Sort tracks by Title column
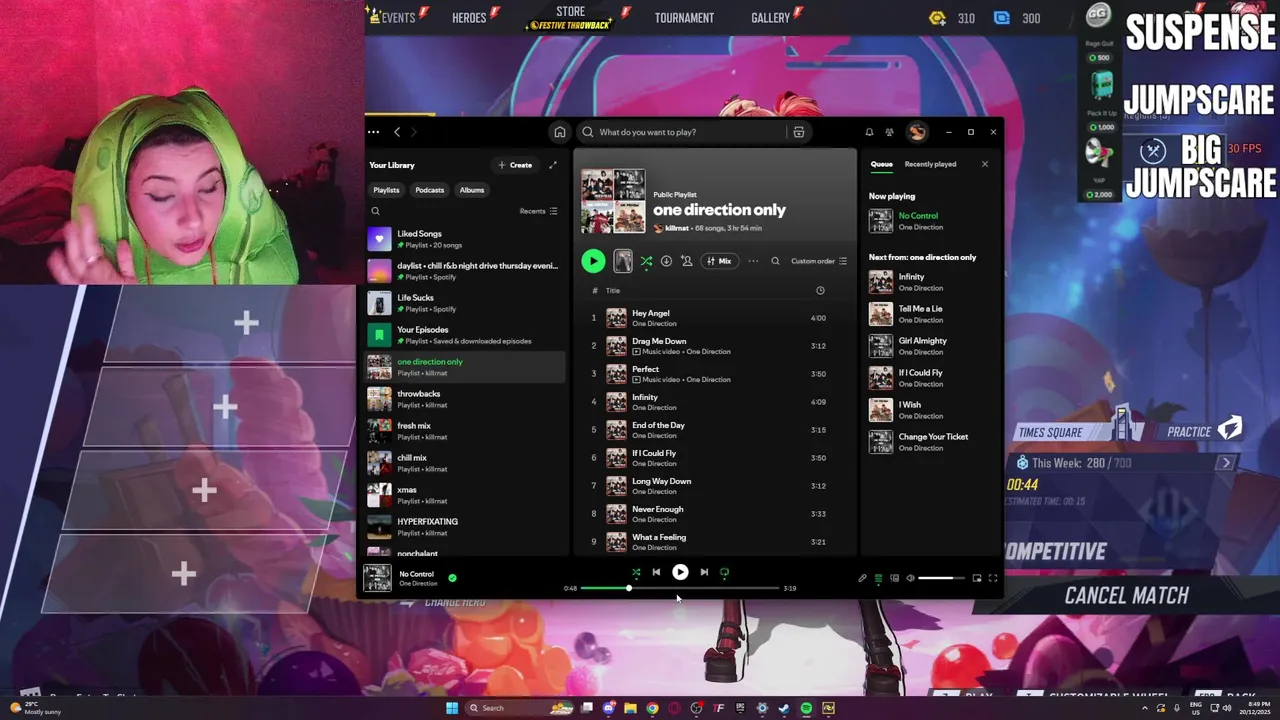Viewport: 1280px width, 720px height. (613, 290)
